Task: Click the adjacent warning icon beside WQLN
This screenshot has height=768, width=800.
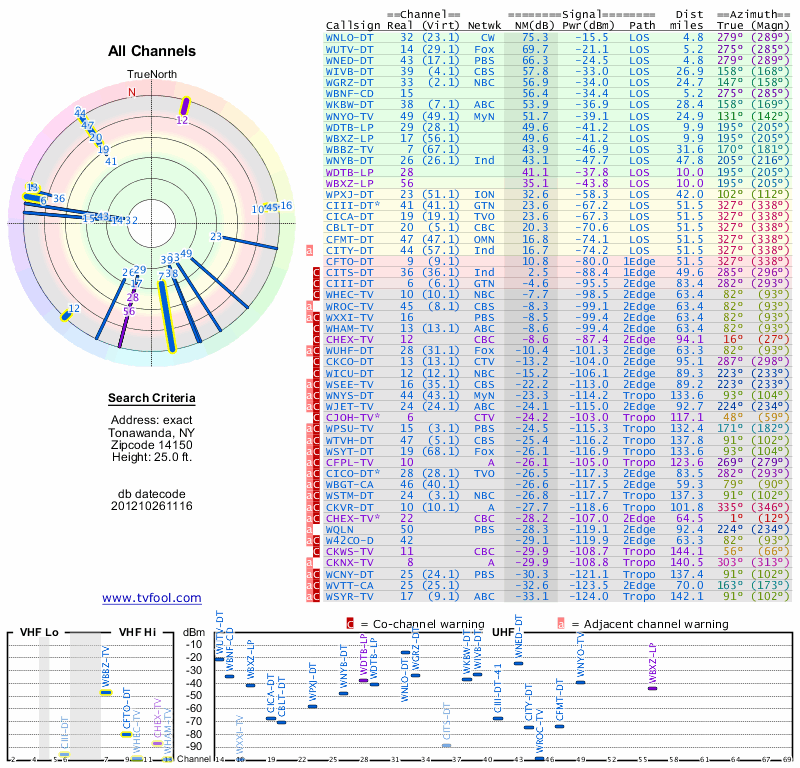Action: point(309,529)
